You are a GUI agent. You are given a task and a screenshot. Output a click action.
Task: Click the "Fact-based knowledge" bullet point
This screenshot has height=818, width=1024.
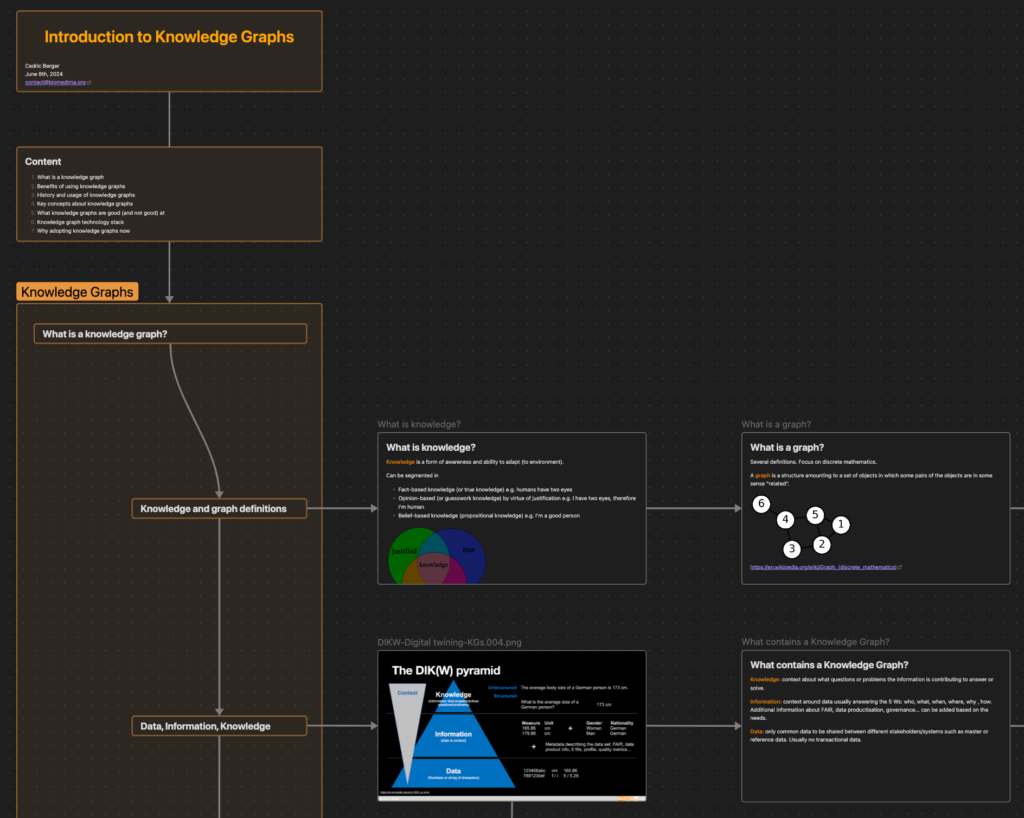(x=485, y=490)
